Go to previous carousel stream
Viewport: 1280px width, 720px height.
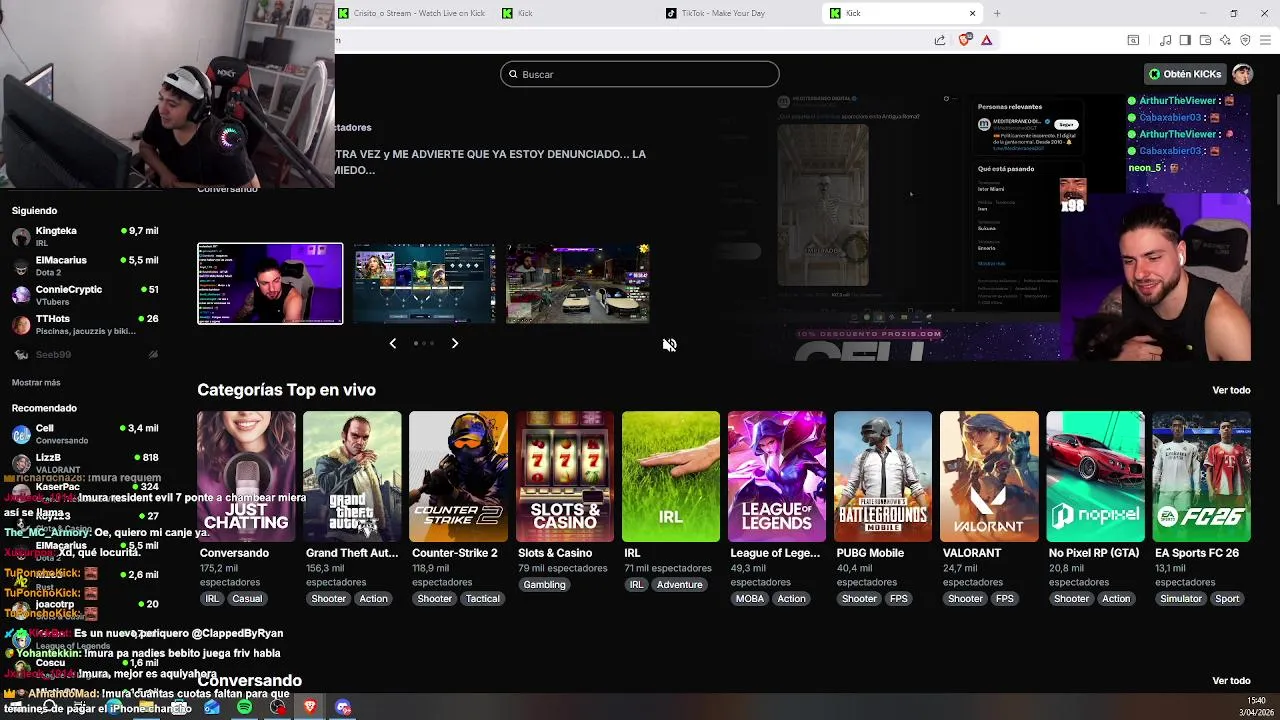coord(393,343)
